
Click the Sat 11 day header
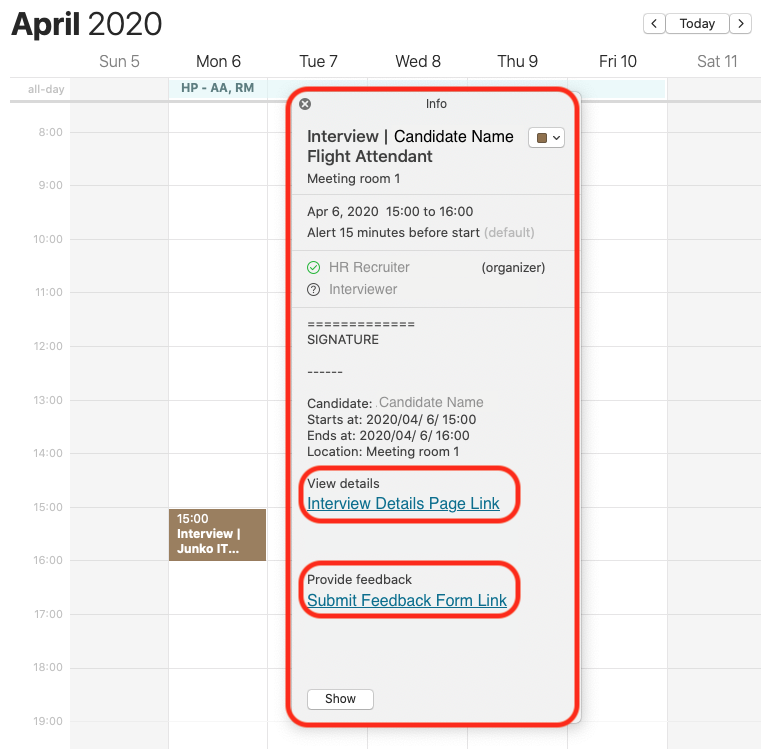click(x=716, y=61)
